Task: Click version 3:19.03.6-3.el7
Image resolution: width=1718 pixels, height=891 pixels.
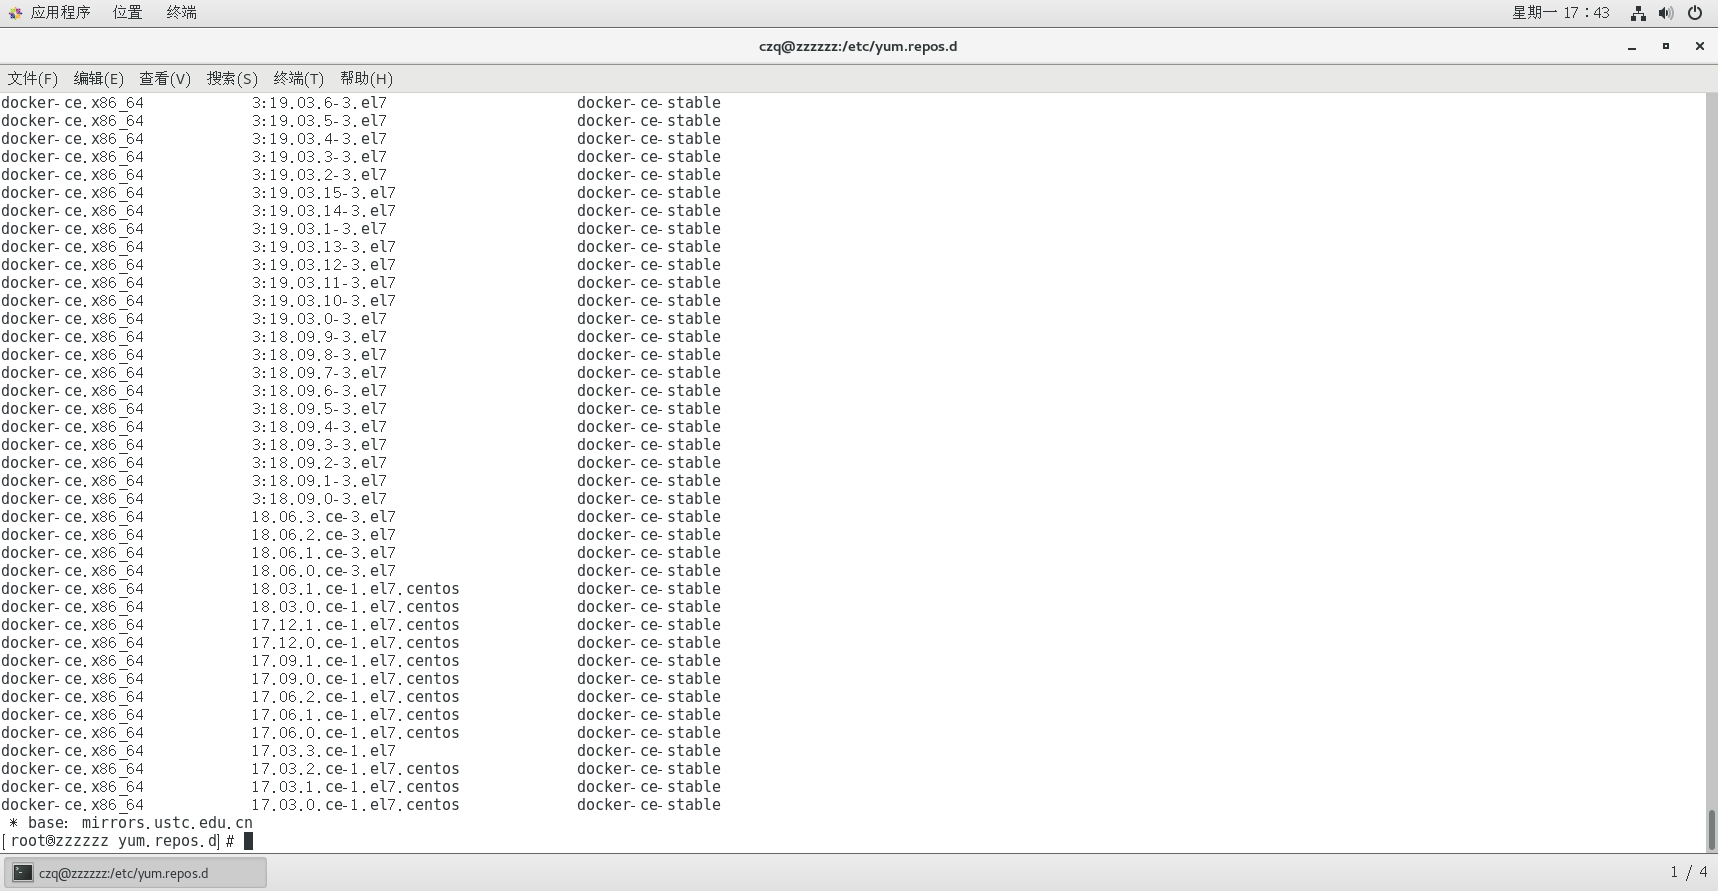Action: coord(319,103)
